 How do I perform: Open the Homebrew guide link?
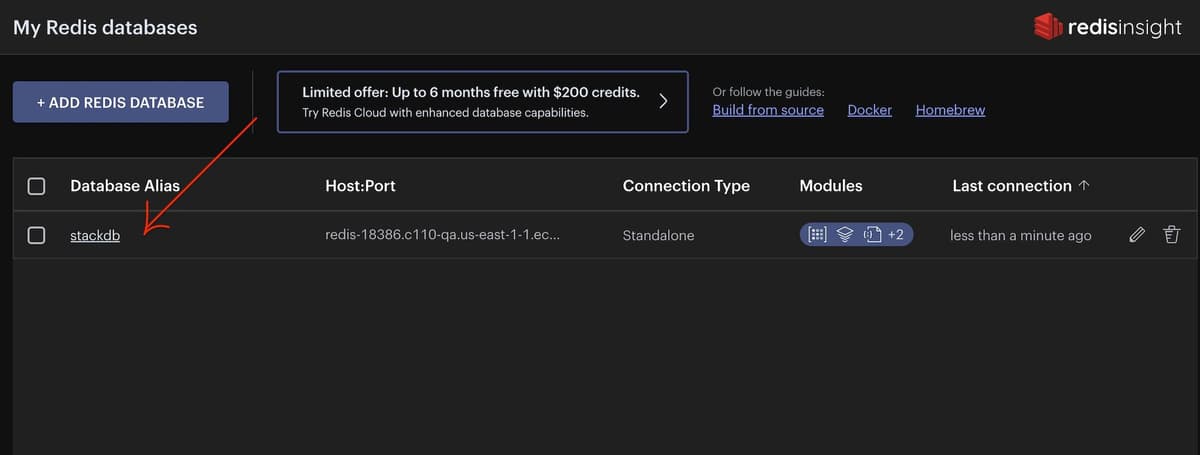[950, 110]
